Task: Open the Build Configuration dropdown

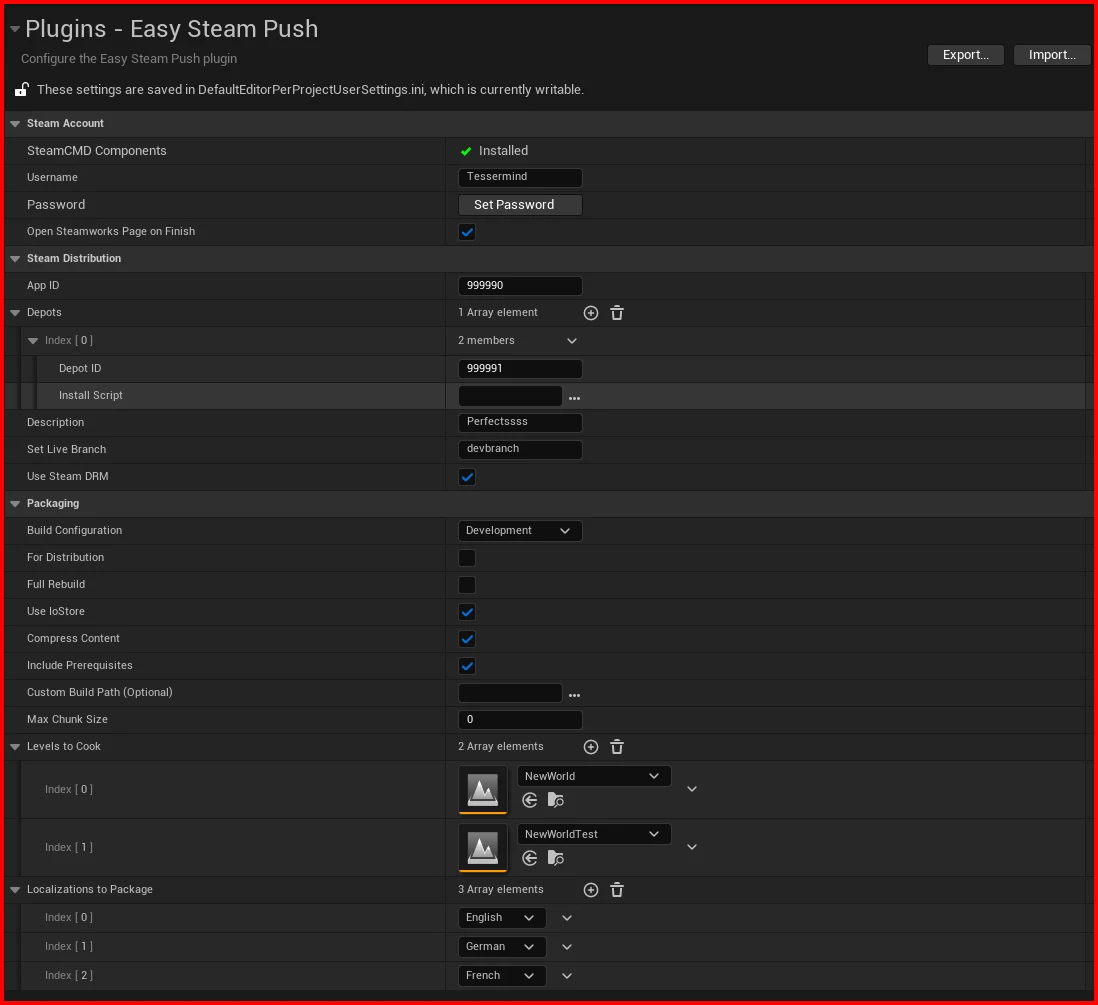Action: (x=520, y=531)
